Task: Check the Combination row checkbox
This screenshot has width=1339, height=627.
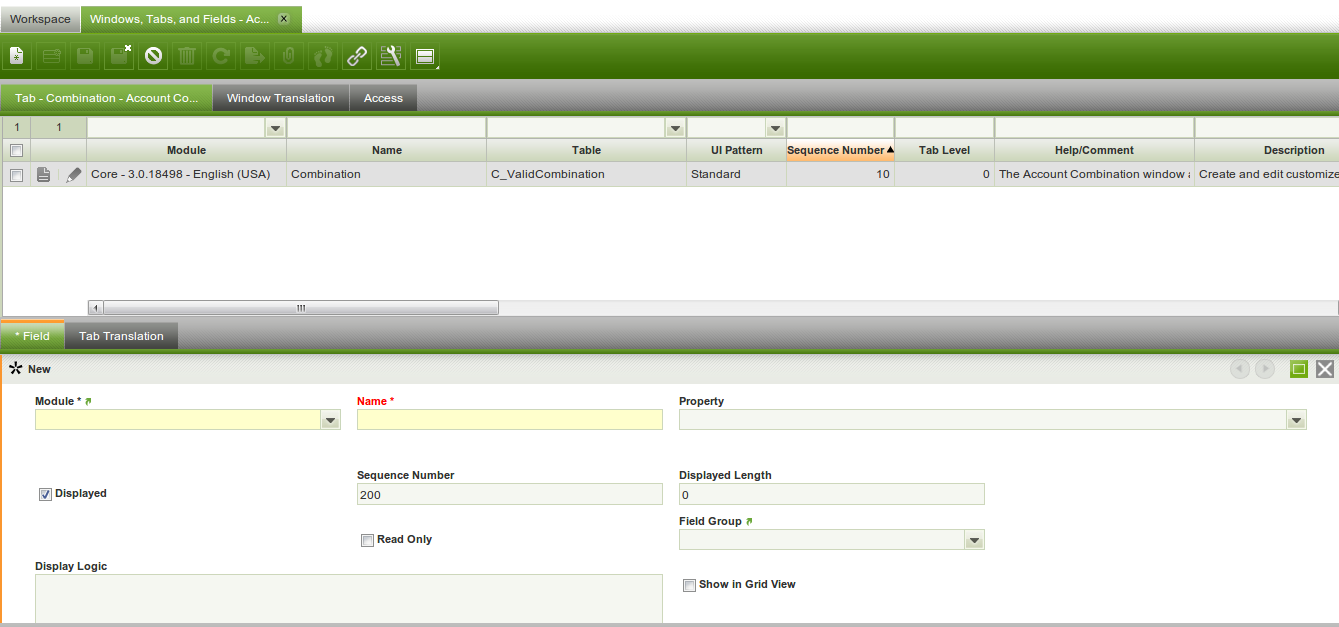Action: (x=16, y=174)
